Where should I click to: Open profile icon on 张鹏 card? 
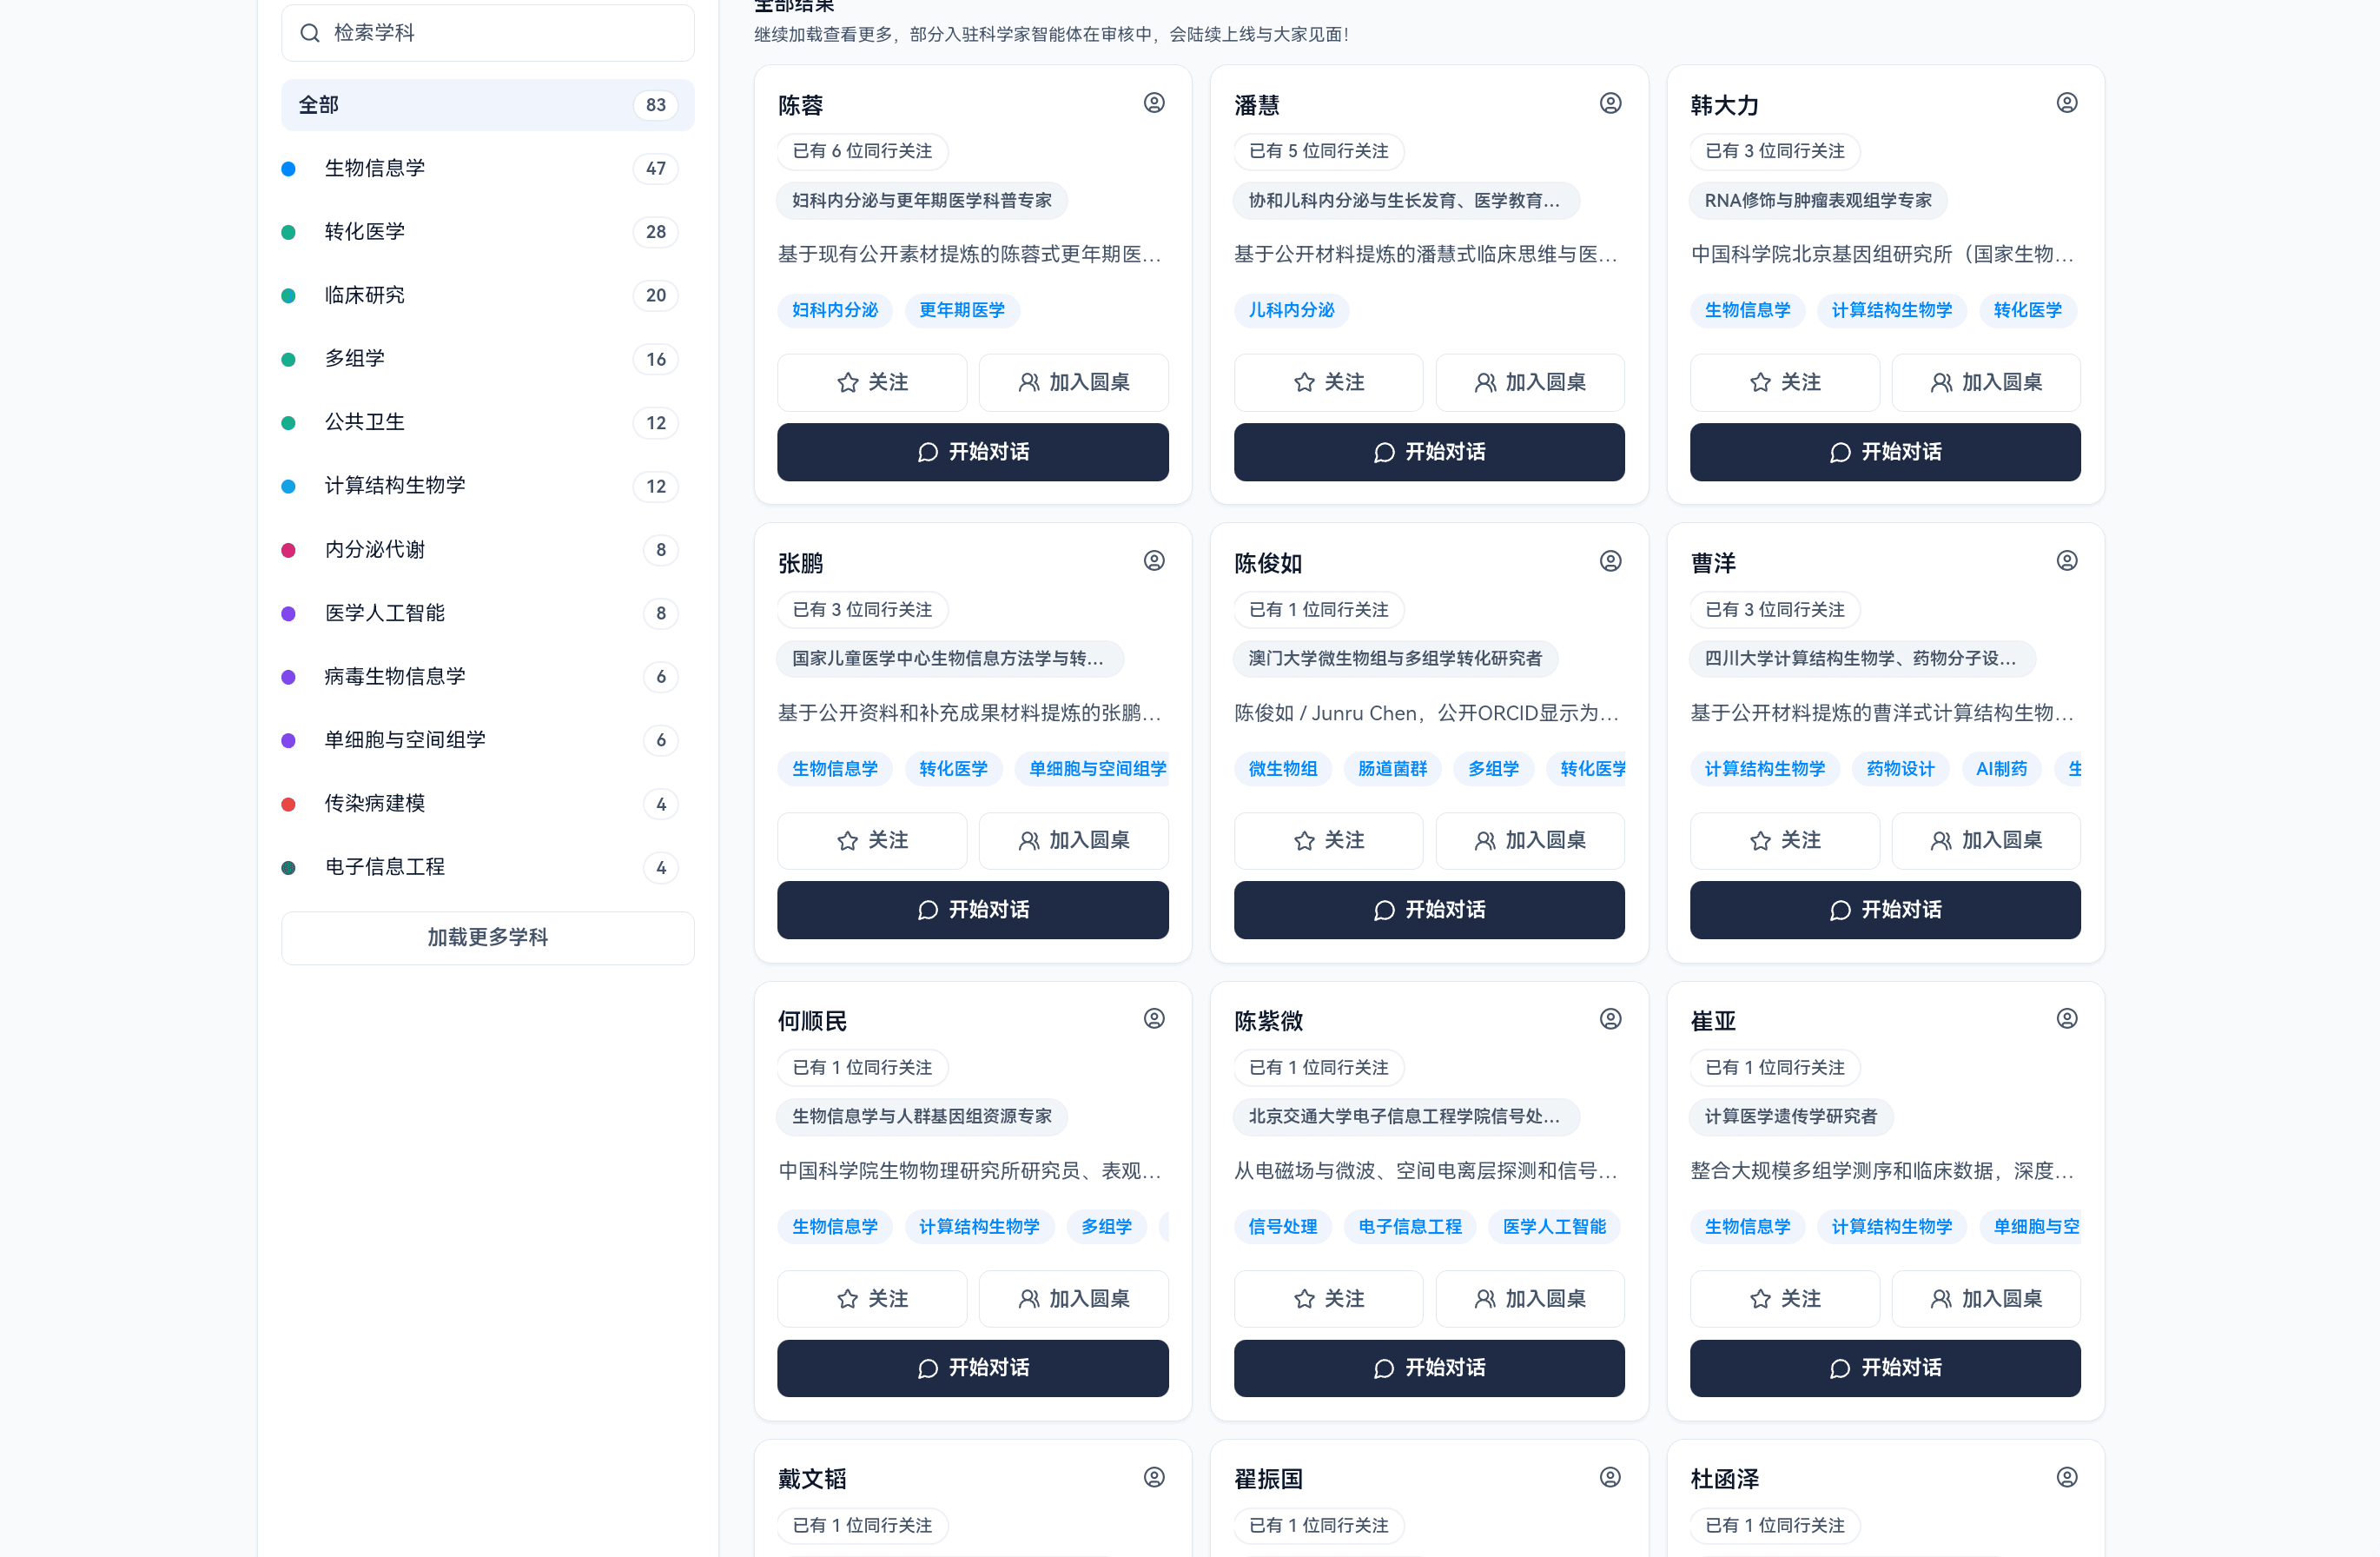pyautogui.click(x=1154, y=561)
